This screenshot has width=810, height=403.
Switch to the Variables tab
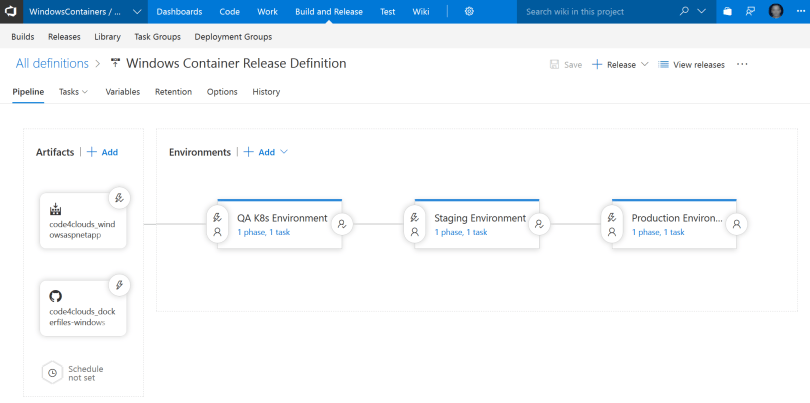click(x=123, y=92)
